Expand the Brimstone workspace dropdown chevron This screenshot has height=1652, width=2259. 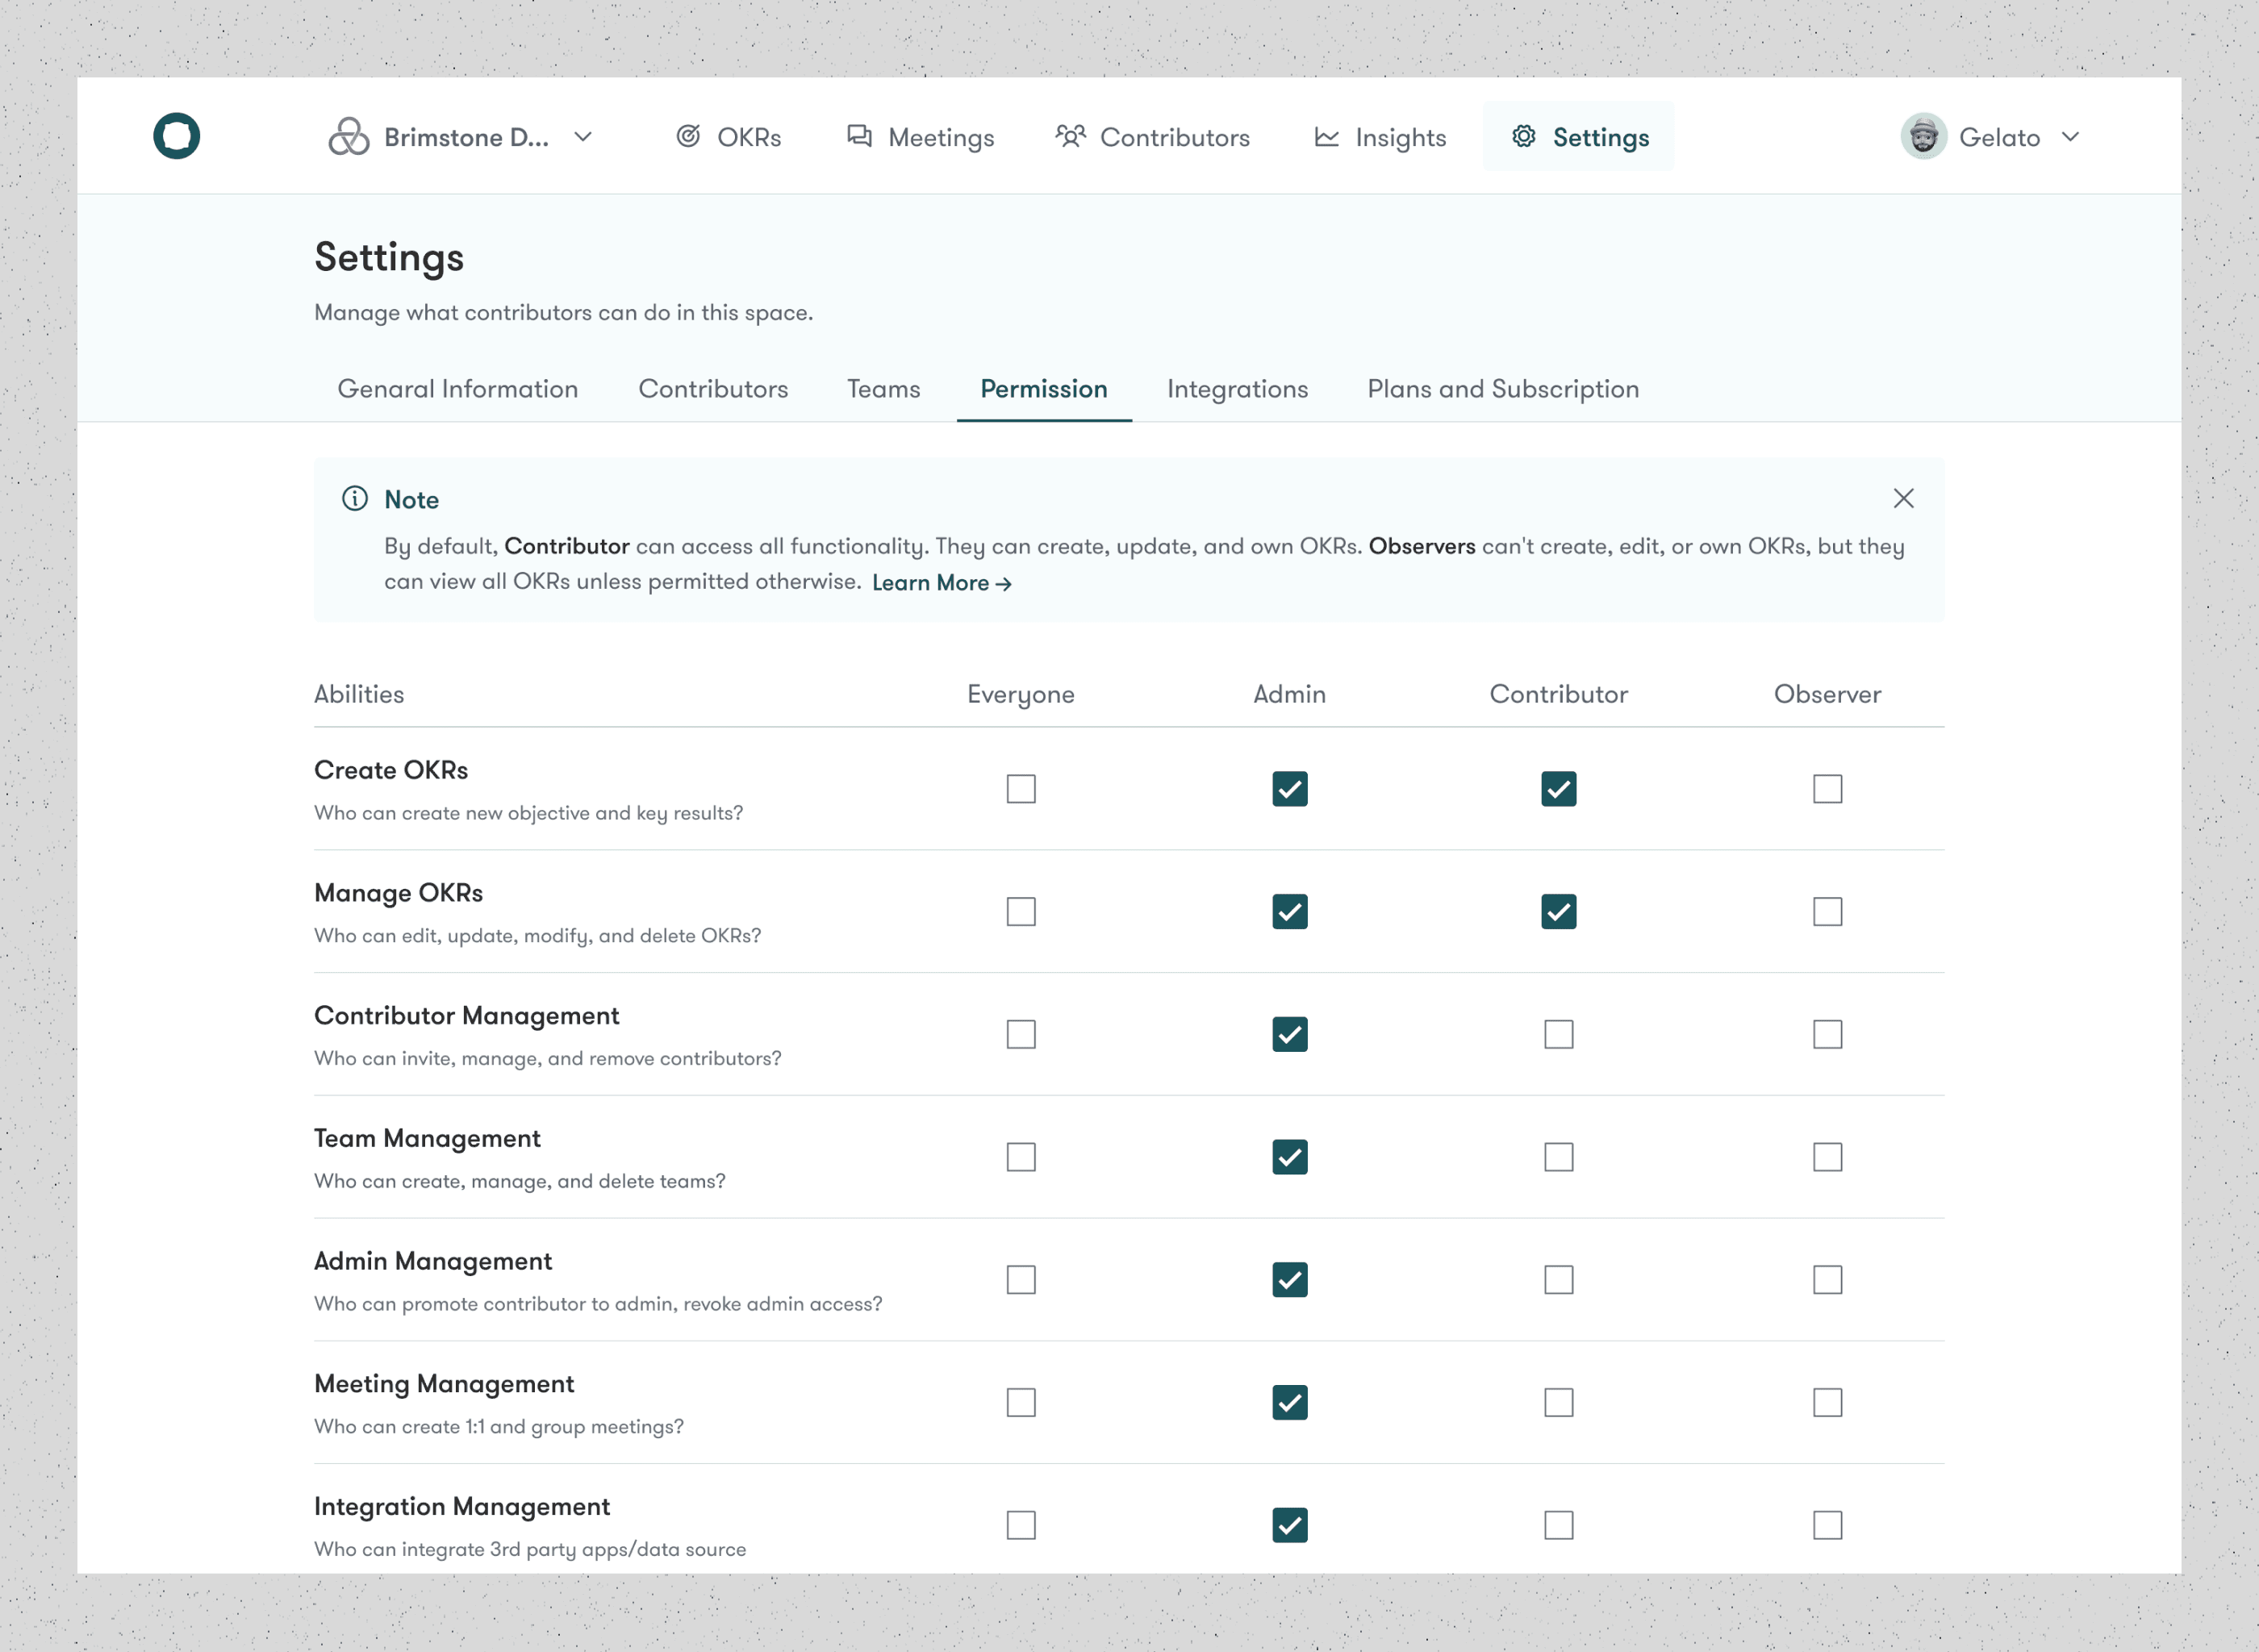tap(583, 137)
